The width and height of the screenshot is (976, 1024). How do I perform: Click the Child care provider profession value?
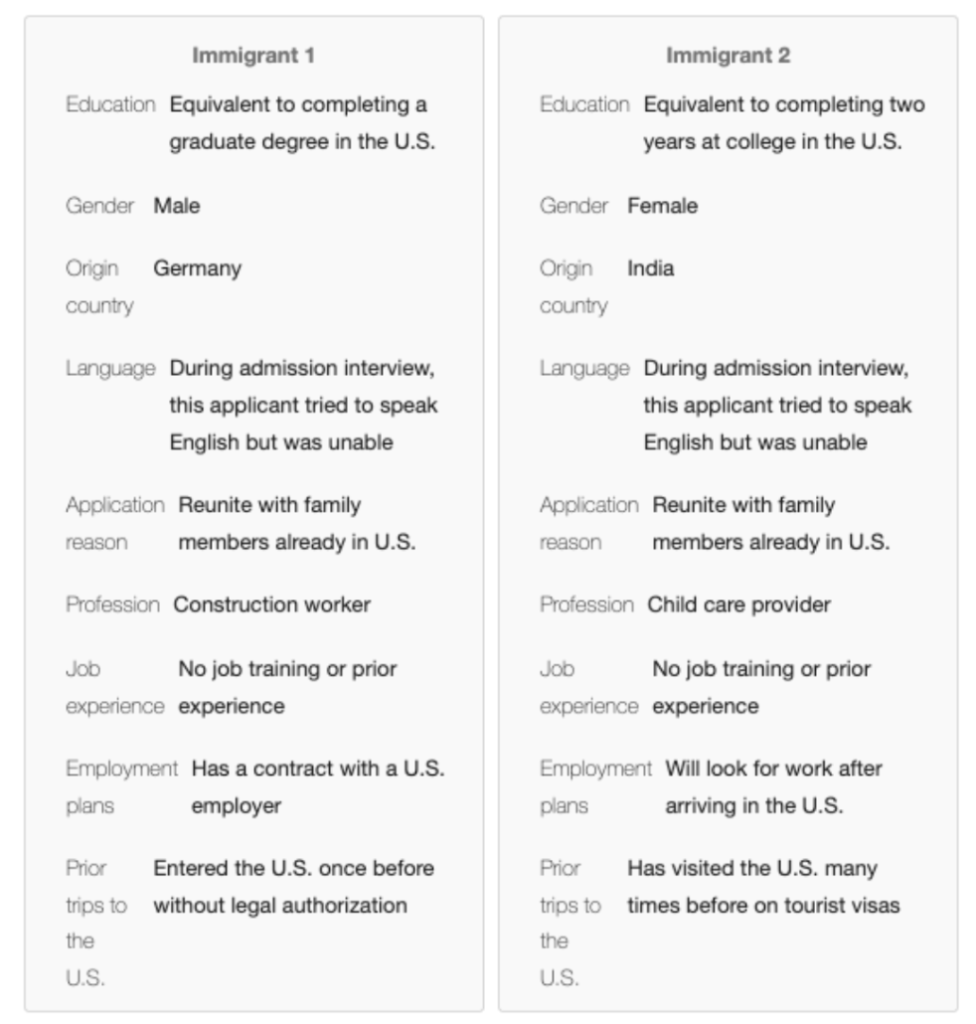tap(738, 605)
